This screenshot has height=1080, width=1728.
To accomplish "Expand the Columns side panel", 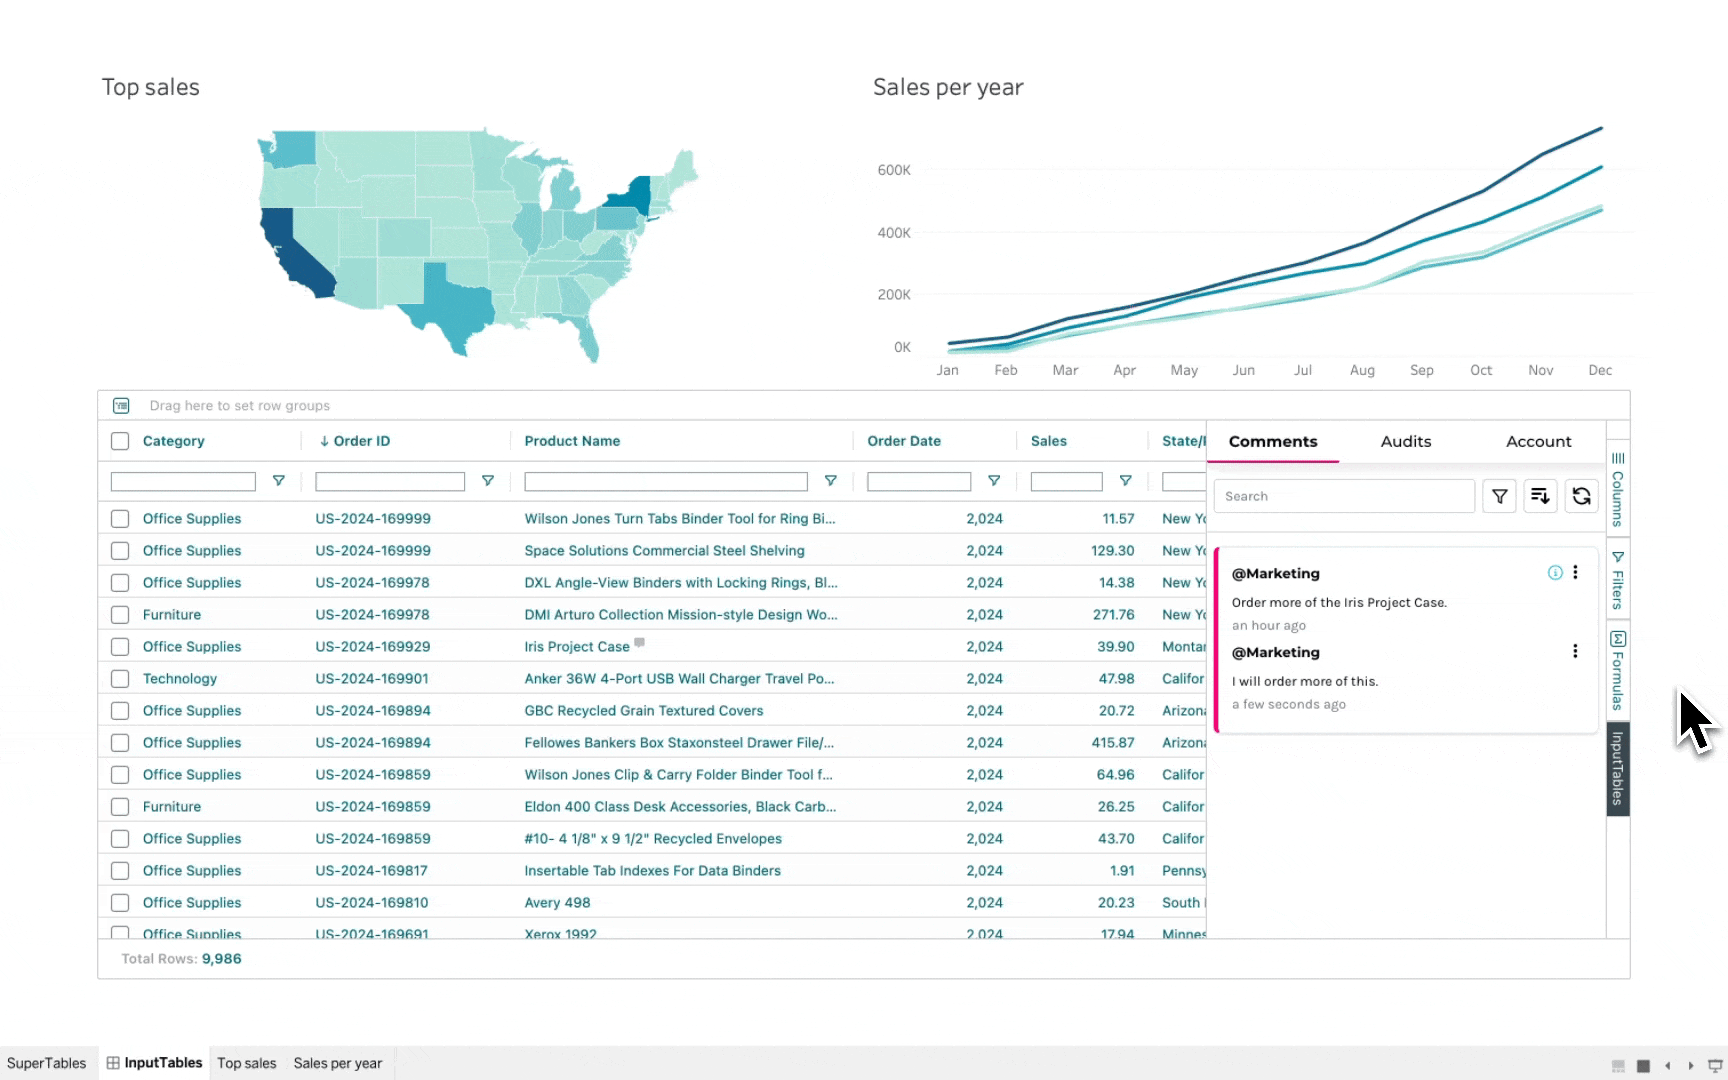I will [1617, 490].
